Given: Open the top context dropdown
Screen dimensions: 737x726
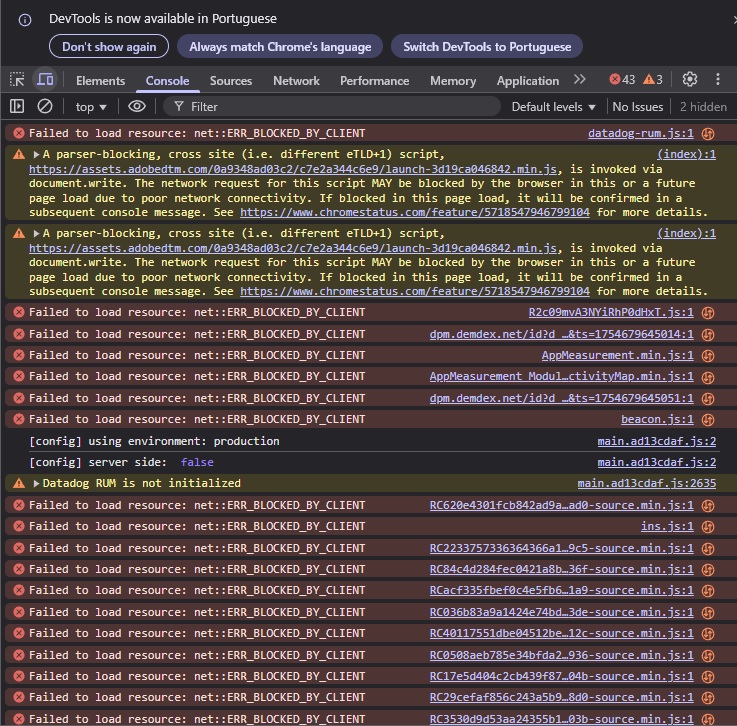Looking at the screenshot, I should pyautogui.click(x=91, y=107).
